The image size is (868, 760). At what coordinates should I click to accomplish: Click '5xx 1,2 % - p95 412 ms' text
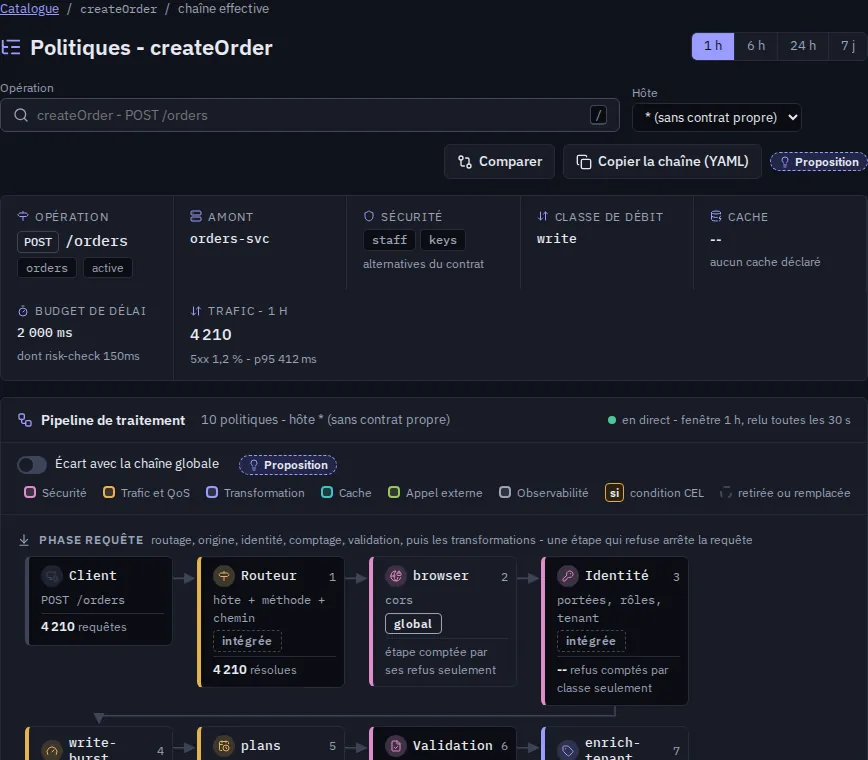click(x=254, y=359)
